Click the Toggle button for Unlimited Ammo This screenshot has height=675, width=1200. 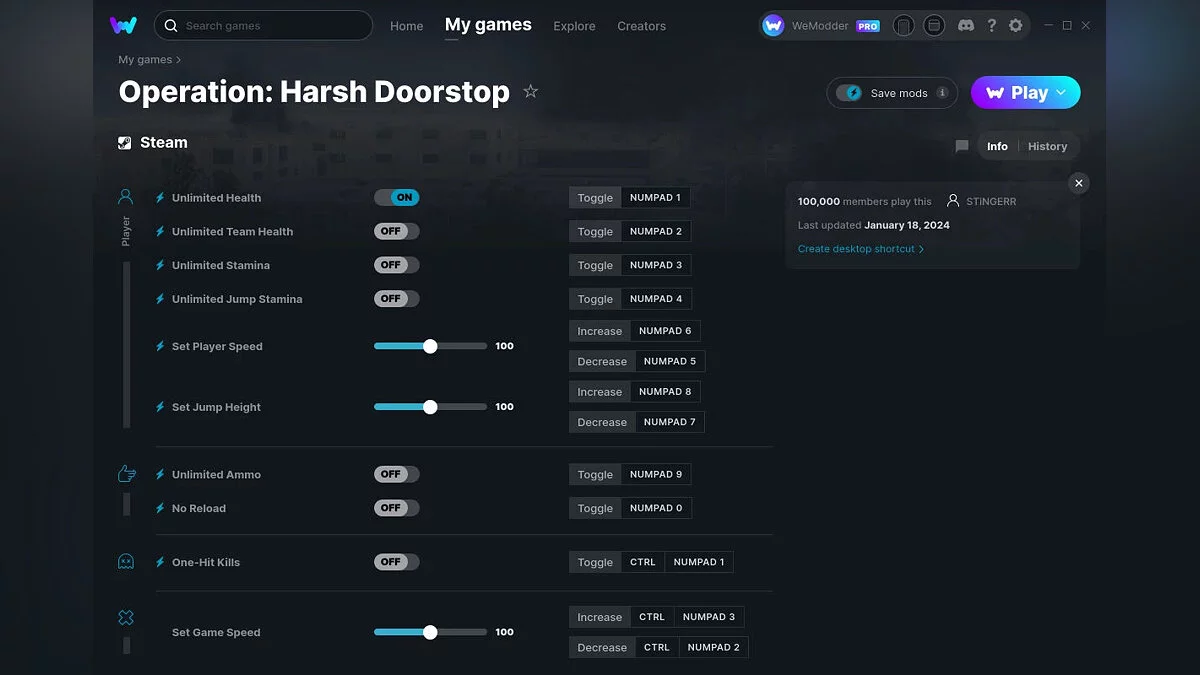point(594,474)
